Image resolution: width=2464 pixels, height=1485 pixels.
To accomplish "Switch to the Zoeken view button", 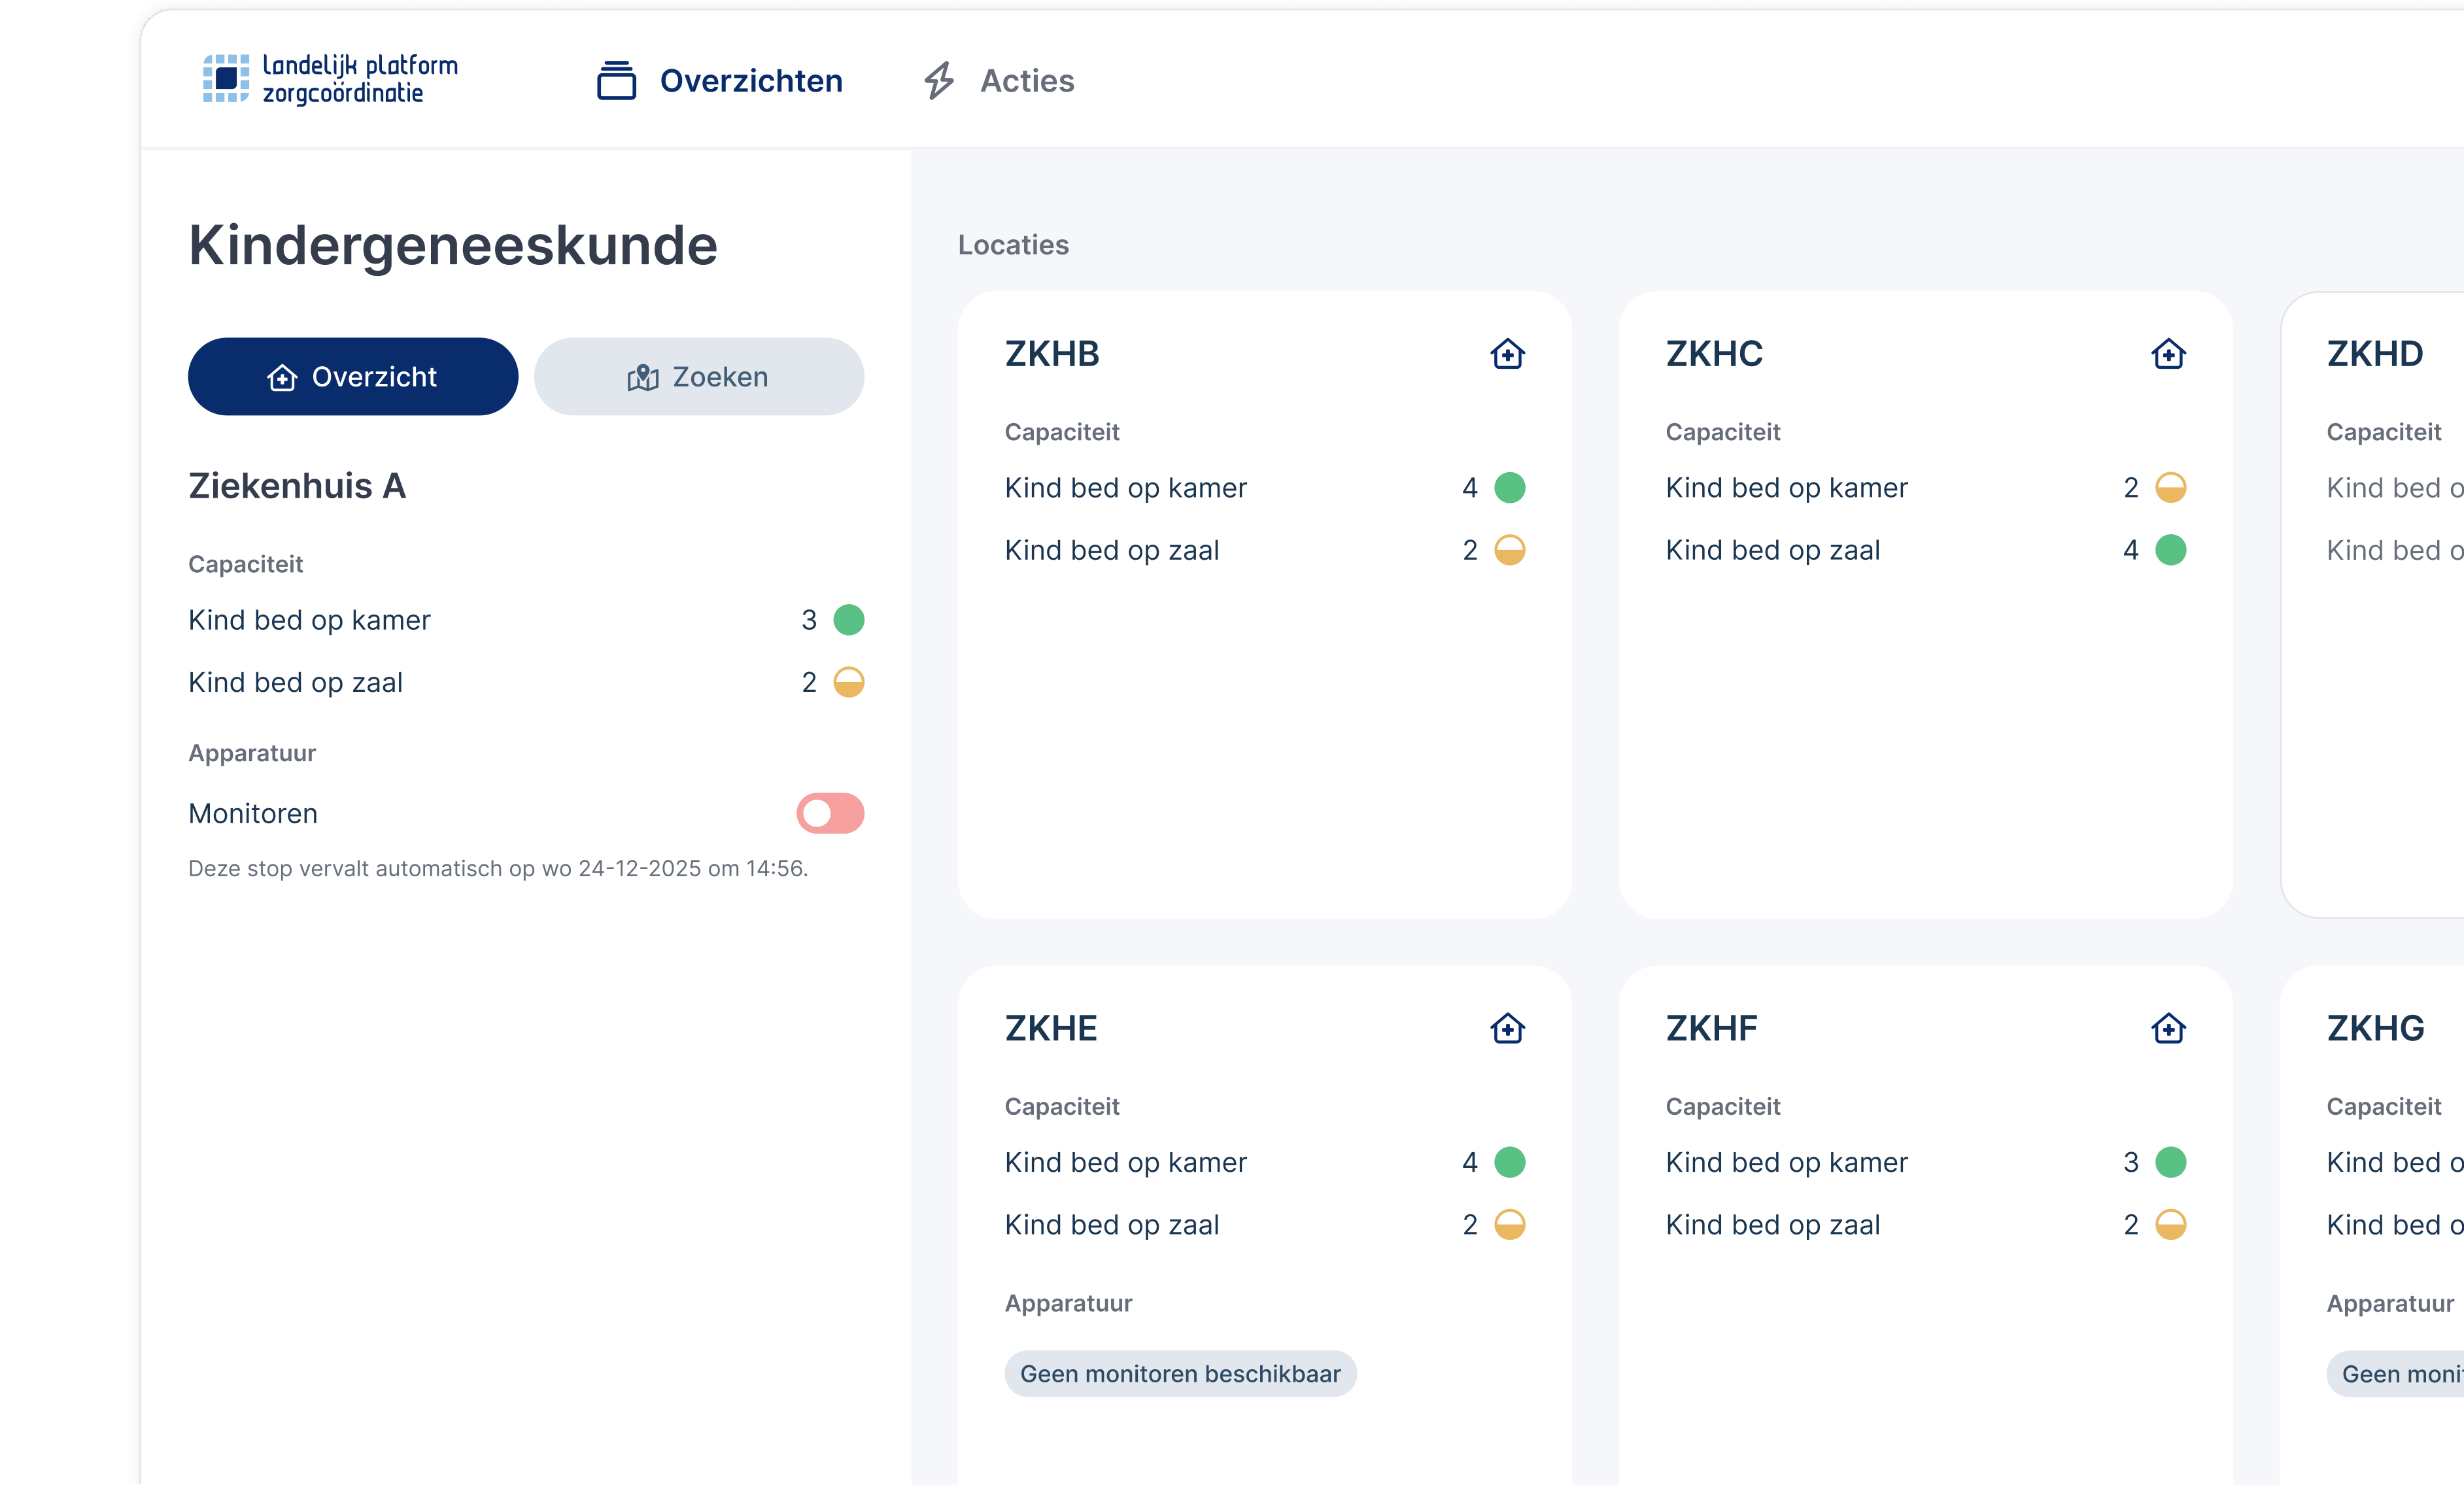I will [698, 377].
